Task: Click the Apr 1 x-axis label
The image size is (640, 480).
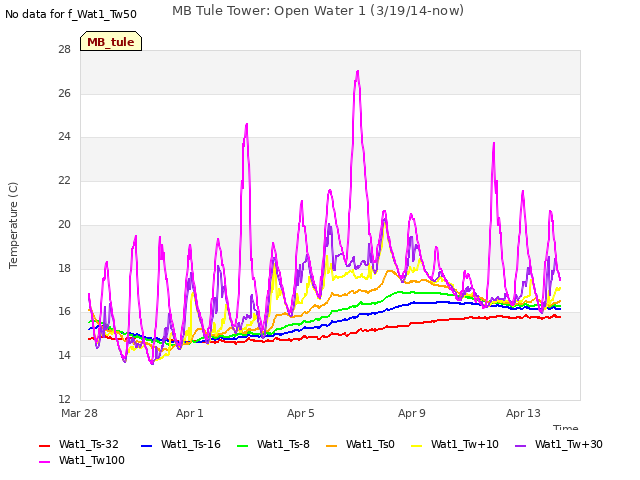Action: click(x=190, y=413)
